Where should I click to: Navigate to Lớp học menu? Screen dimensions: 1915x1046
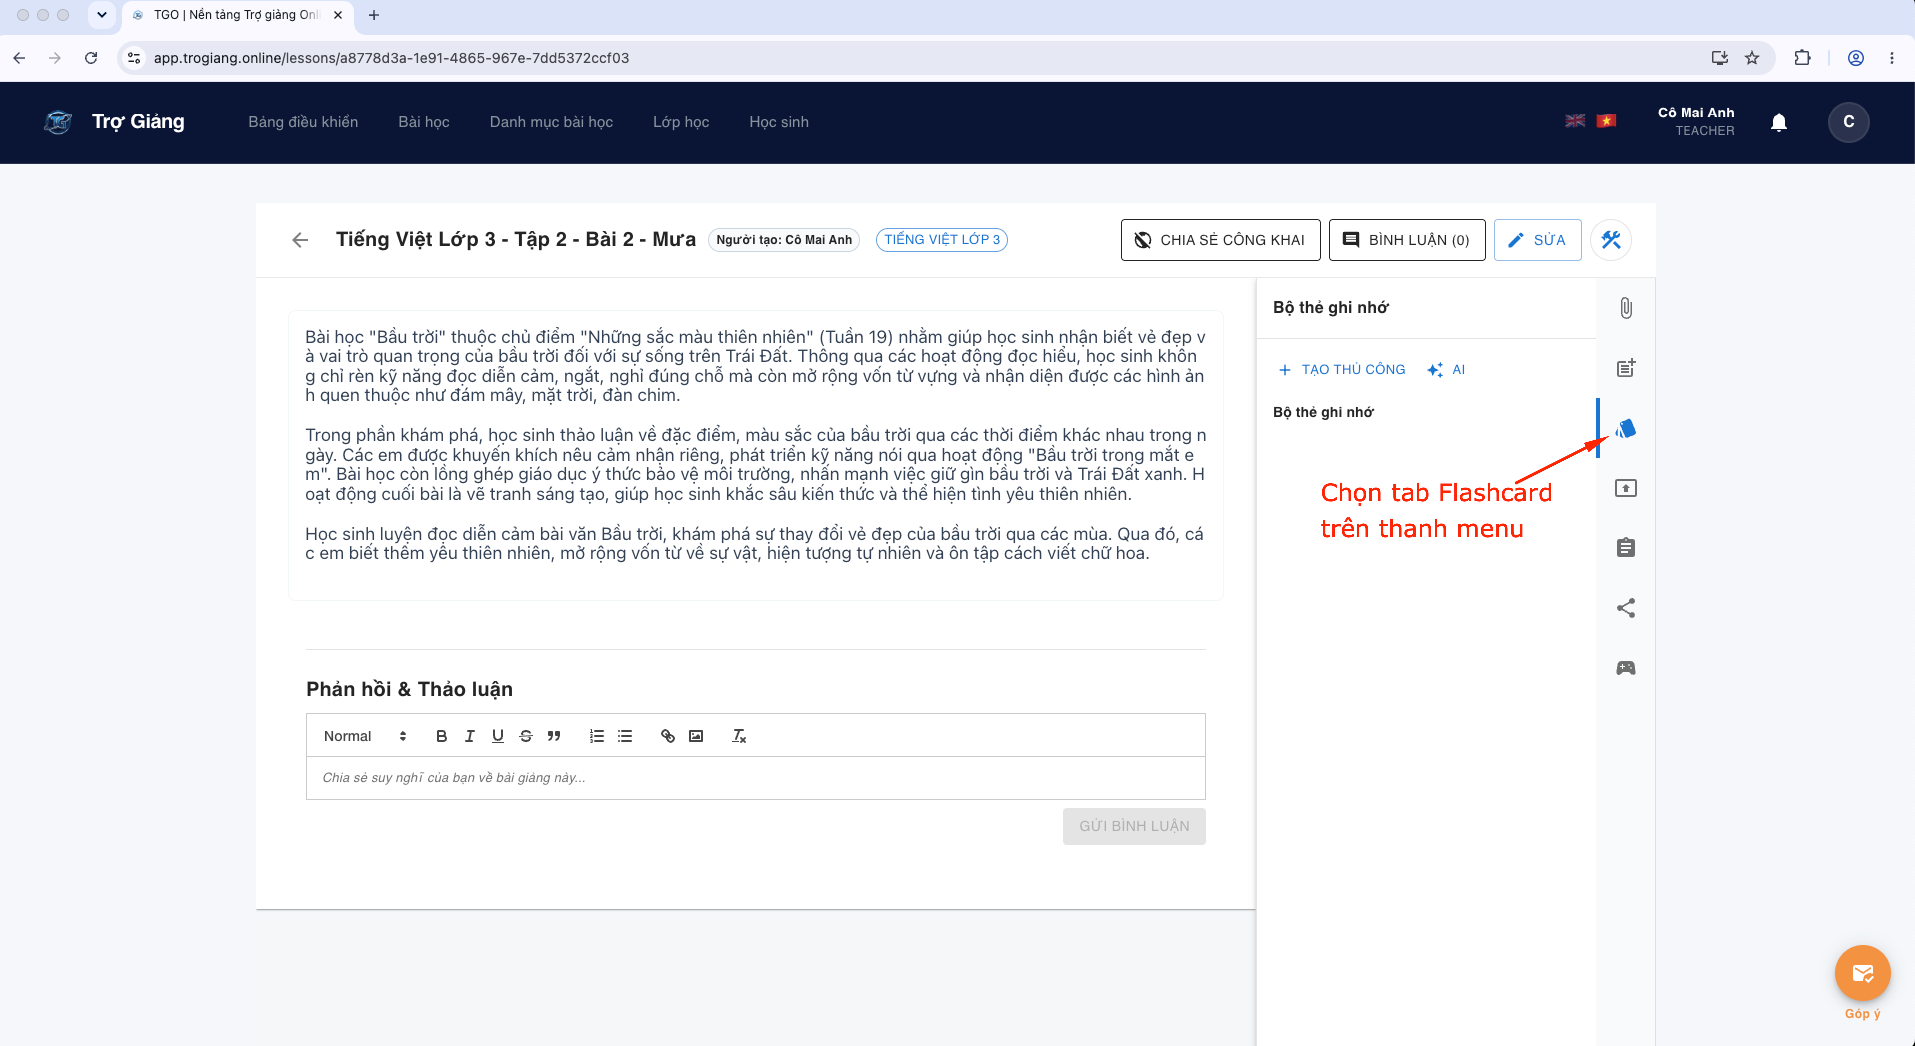[x=681, y=122]
